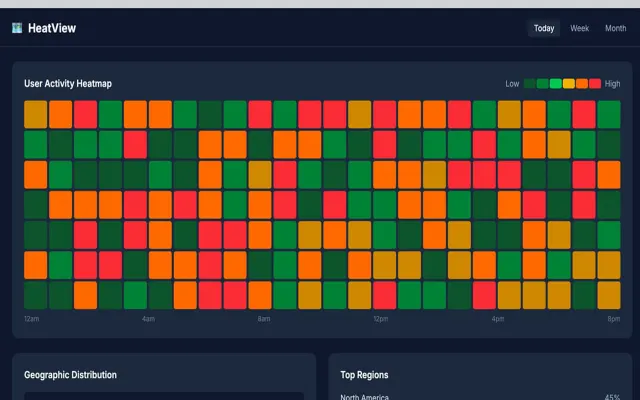Click the 8pm axis label

click(x=613, y=319)
